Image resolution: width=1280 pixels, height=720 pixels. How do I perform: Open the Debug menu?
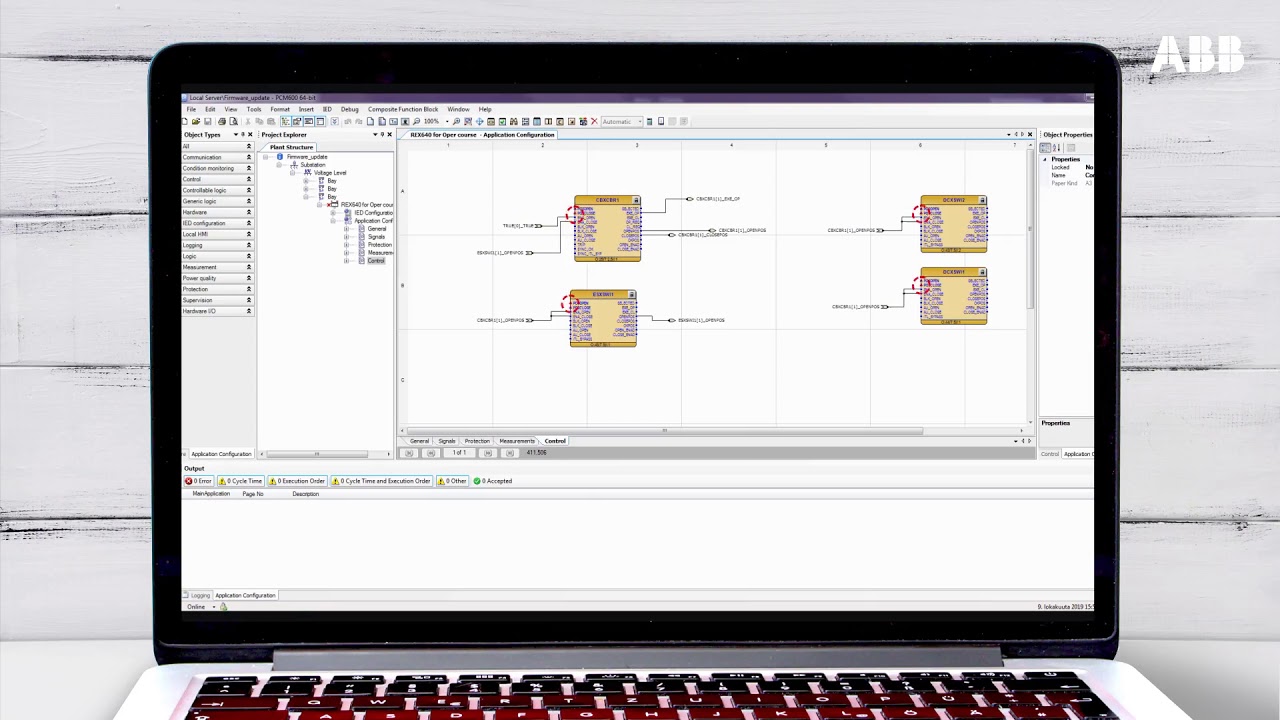(349, 109)
